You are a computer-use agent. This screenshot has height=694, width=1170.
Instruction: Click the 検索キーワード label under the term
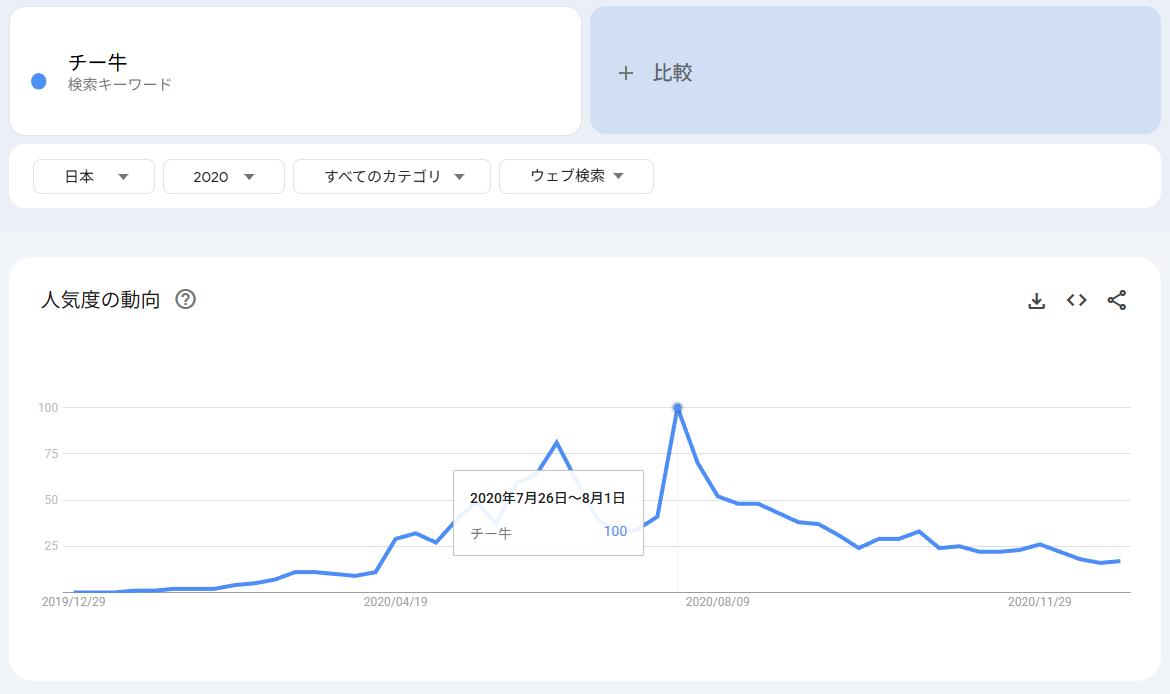(120, 85)
